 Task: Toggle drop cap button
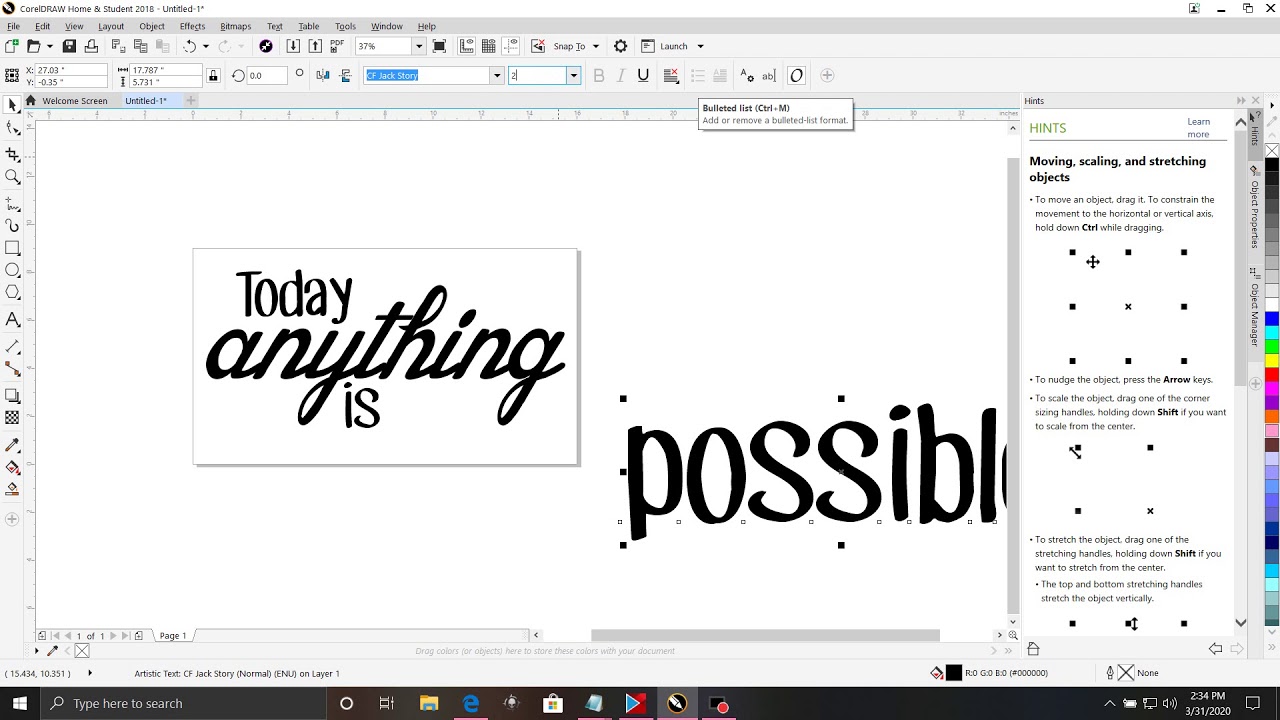(x=719, y=75)
